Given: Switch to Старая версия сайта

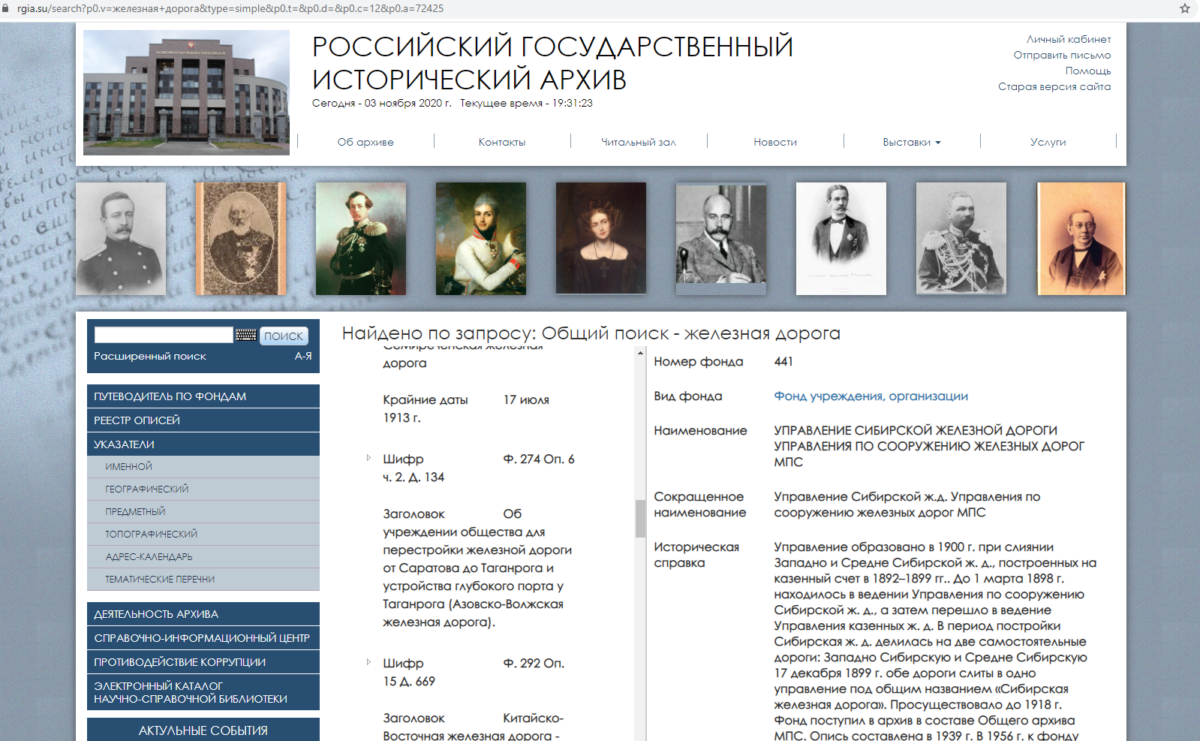Looking at the screenshot, I should pos(1054,87).
